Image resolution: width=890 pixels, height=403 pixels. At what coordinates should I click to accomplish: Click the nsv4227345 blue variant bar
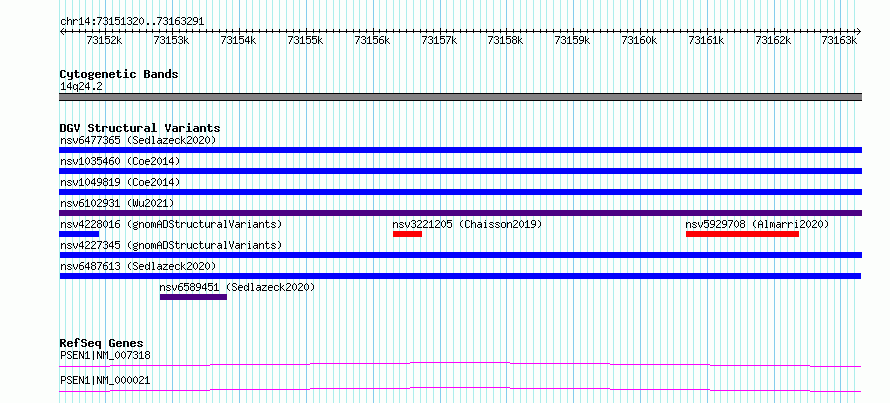pyautogui.click(x=460, y=255)
